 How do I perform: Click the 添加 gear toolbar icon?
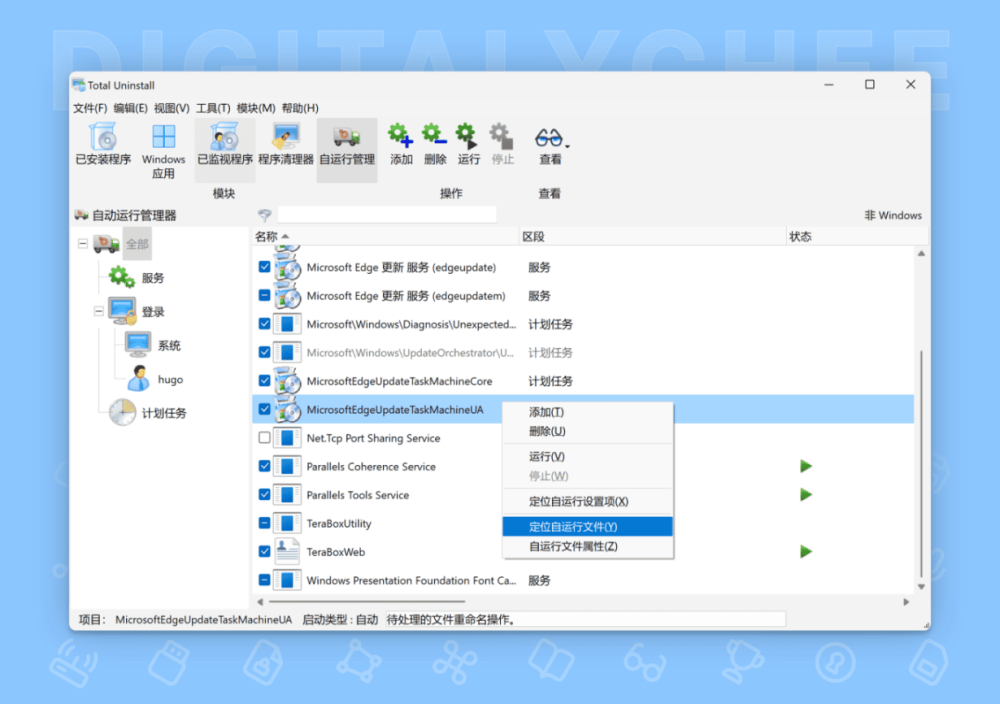[x=401, y=135]
